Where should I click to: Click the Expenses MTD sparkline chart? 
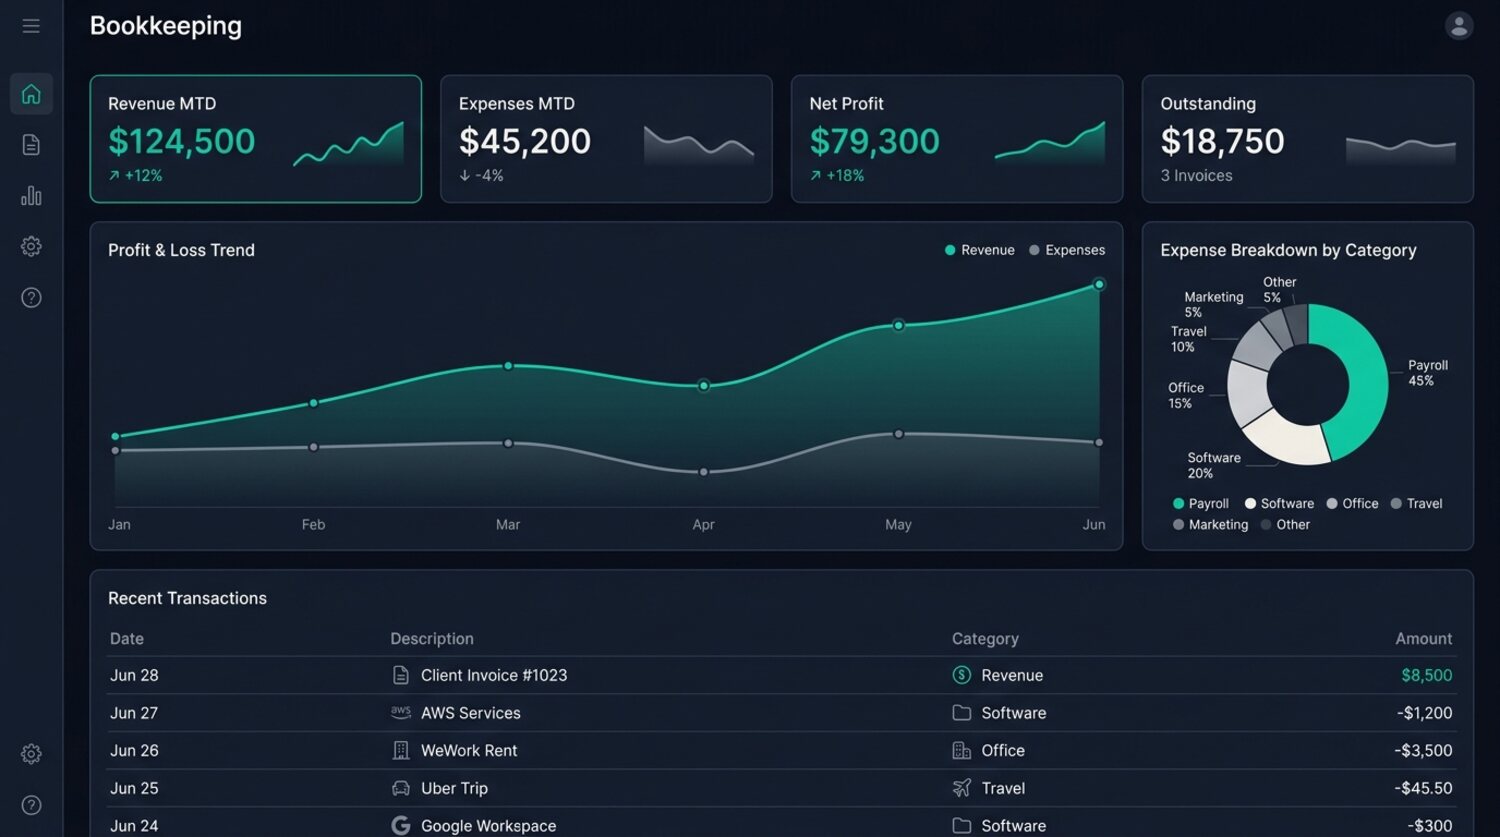point(699,144)
